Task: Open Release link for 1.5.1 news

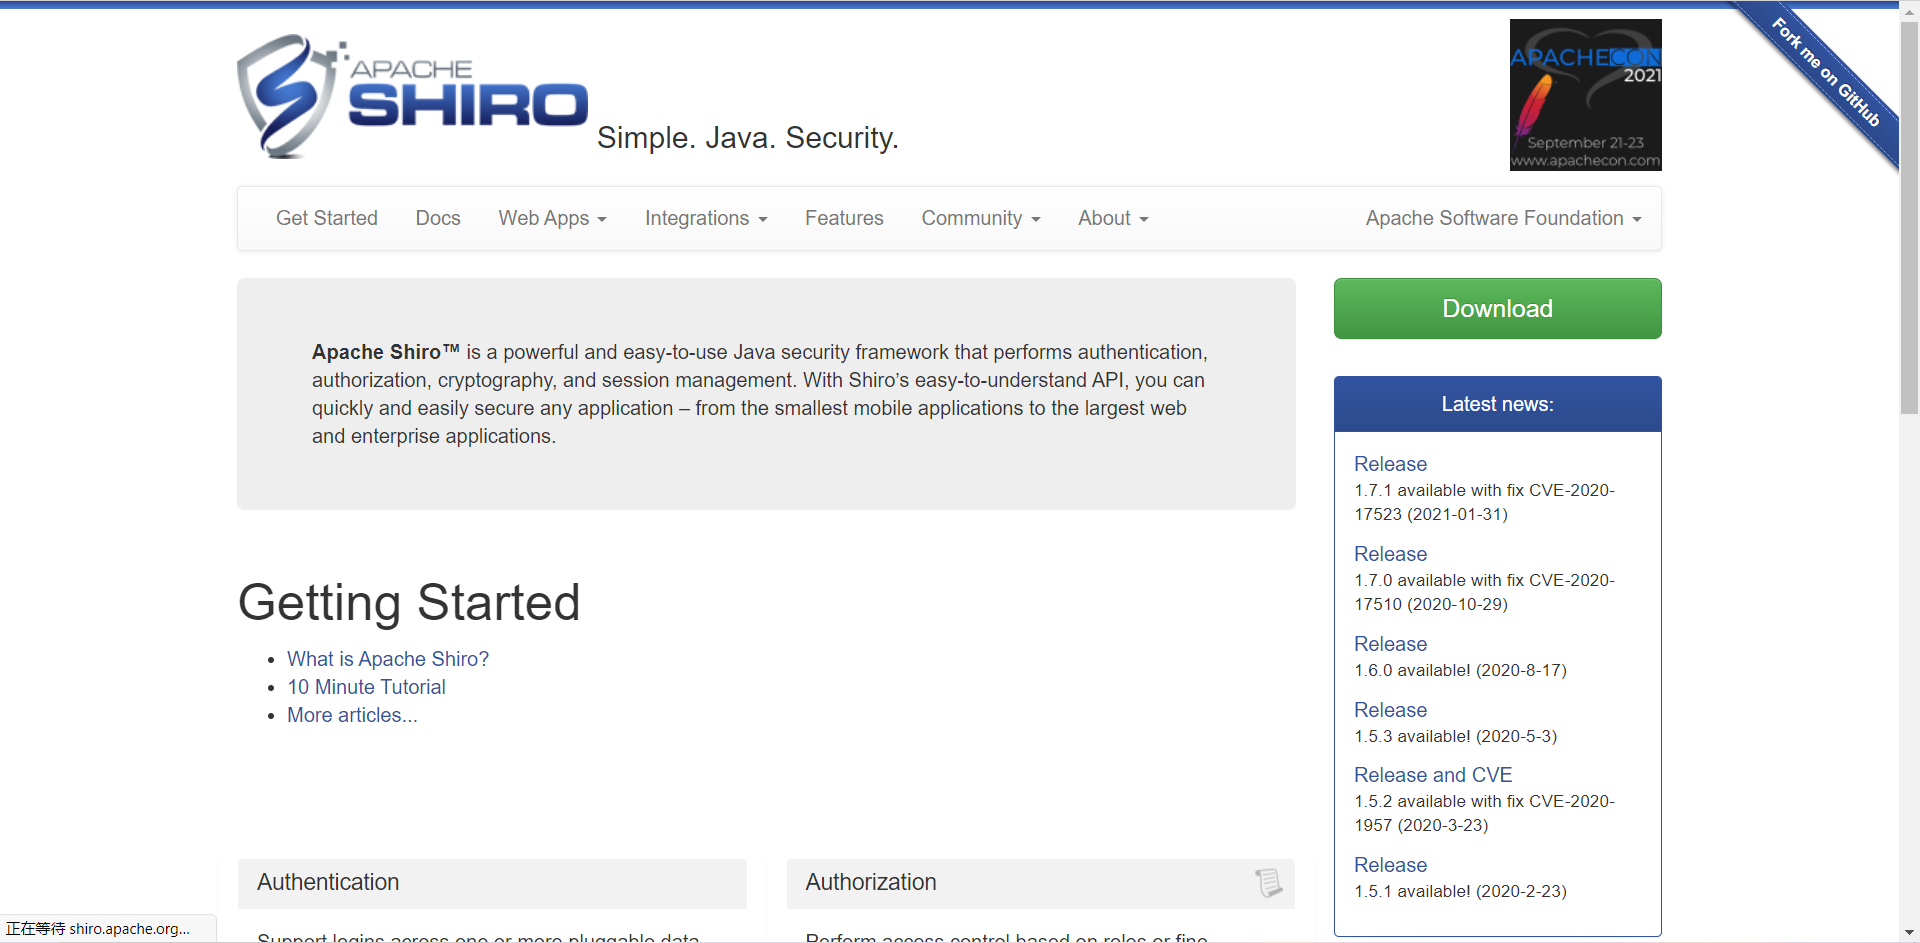Action: [1390, 865]
